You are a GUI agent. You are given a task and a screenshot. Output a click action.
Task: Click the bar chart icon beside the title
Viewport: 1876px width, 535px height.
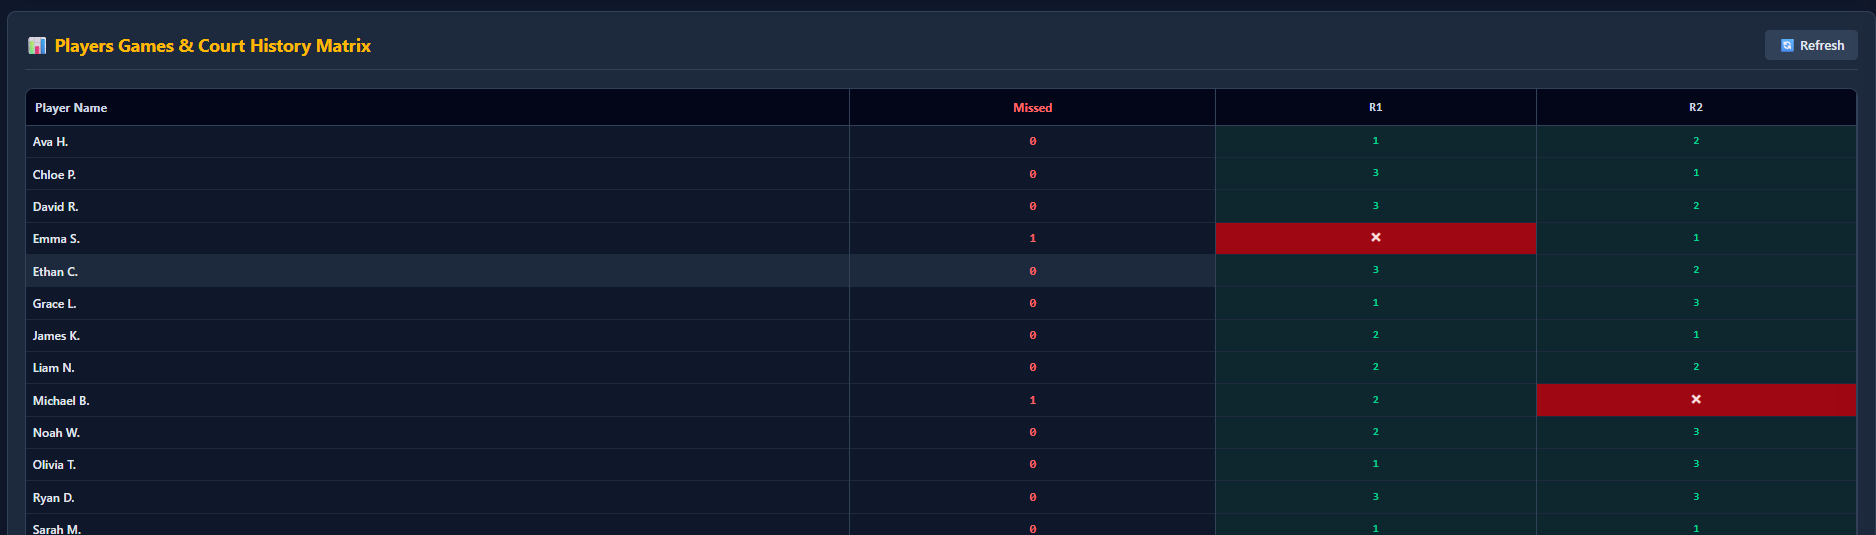[37, 45]
